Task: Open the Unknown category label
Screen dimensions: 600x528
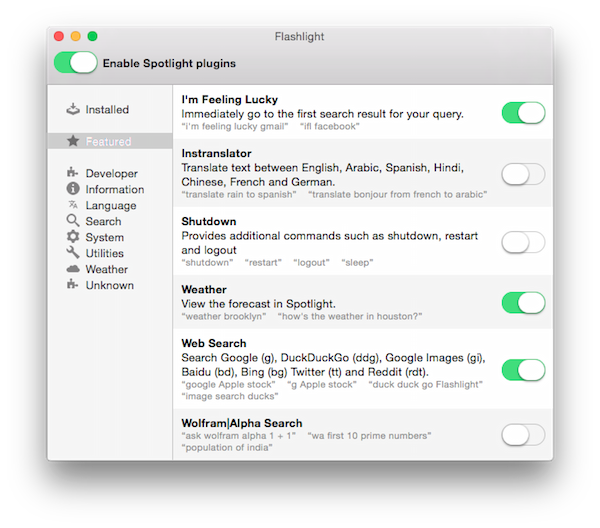Action: click(109, 285)
